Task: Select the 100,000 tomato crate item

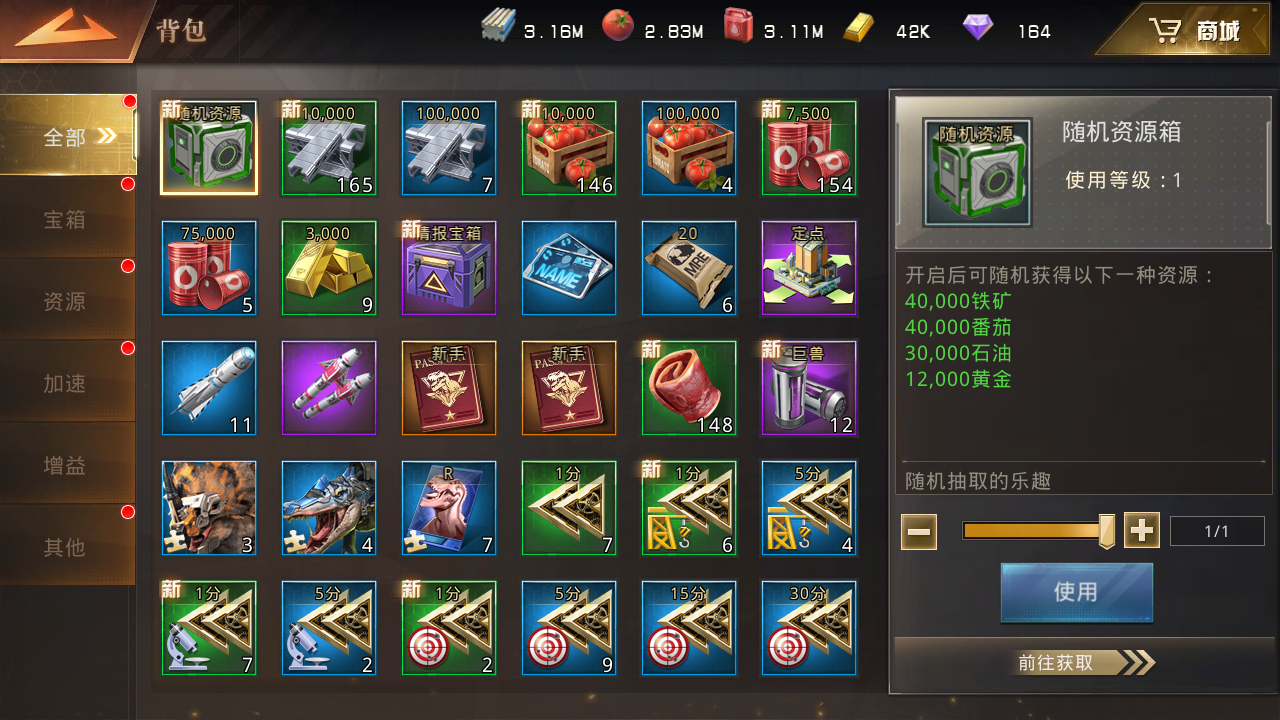Action: pos(689,148)
